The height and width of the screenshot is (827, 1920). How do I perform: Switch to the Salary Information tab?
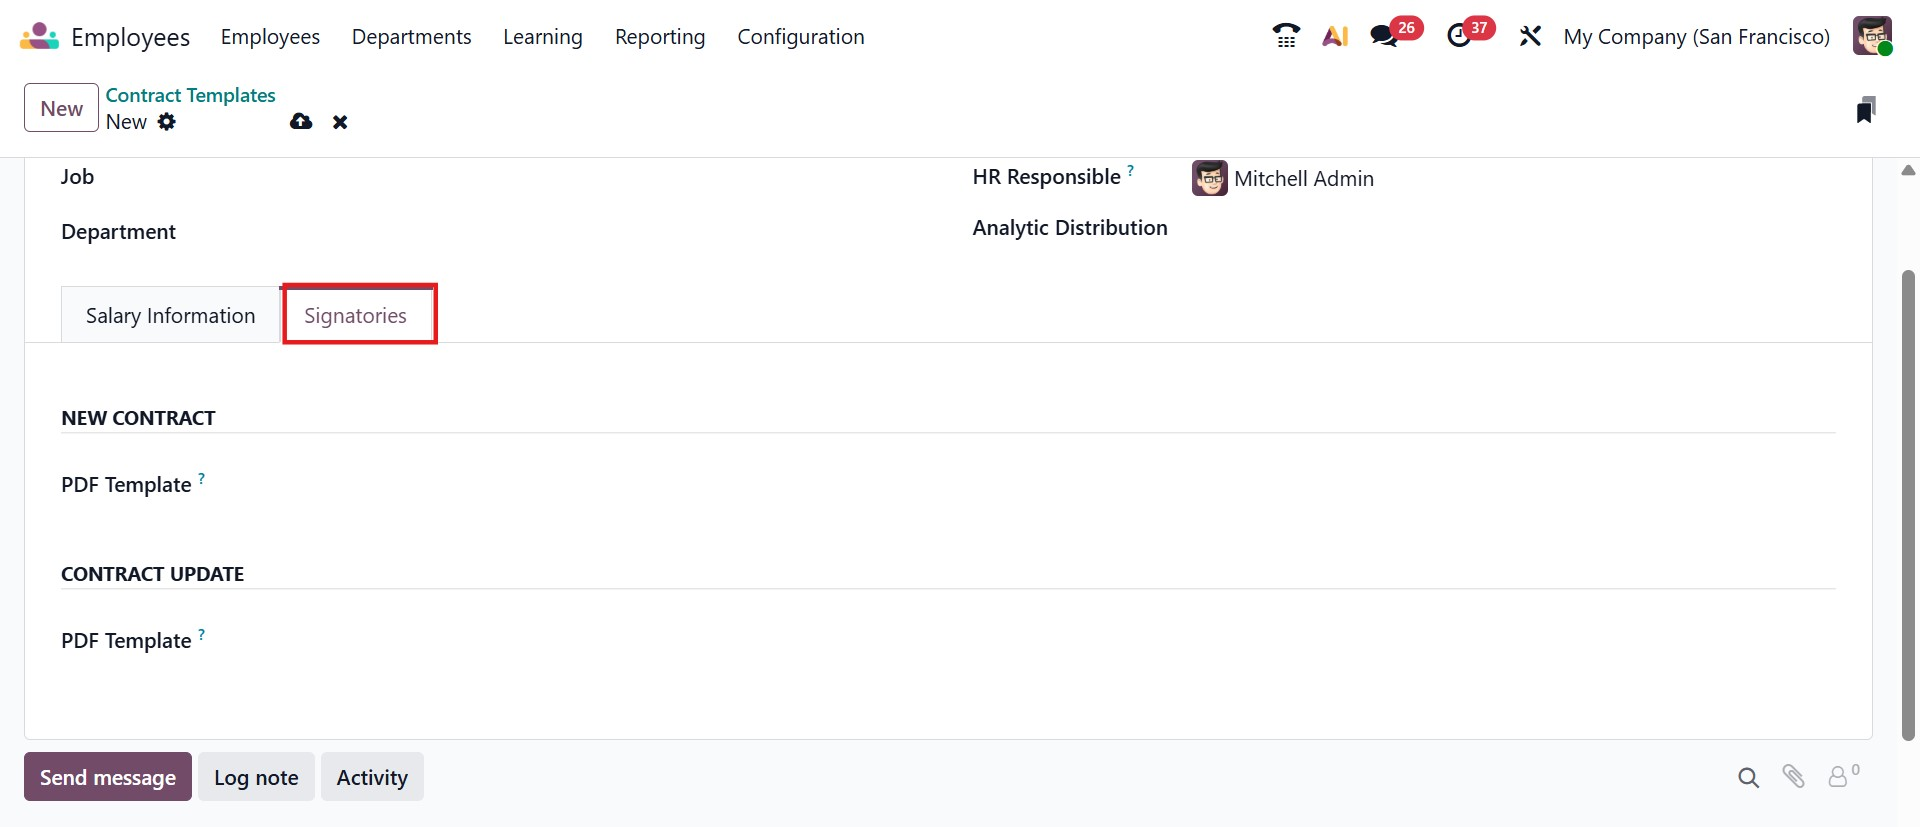[170, 316]
